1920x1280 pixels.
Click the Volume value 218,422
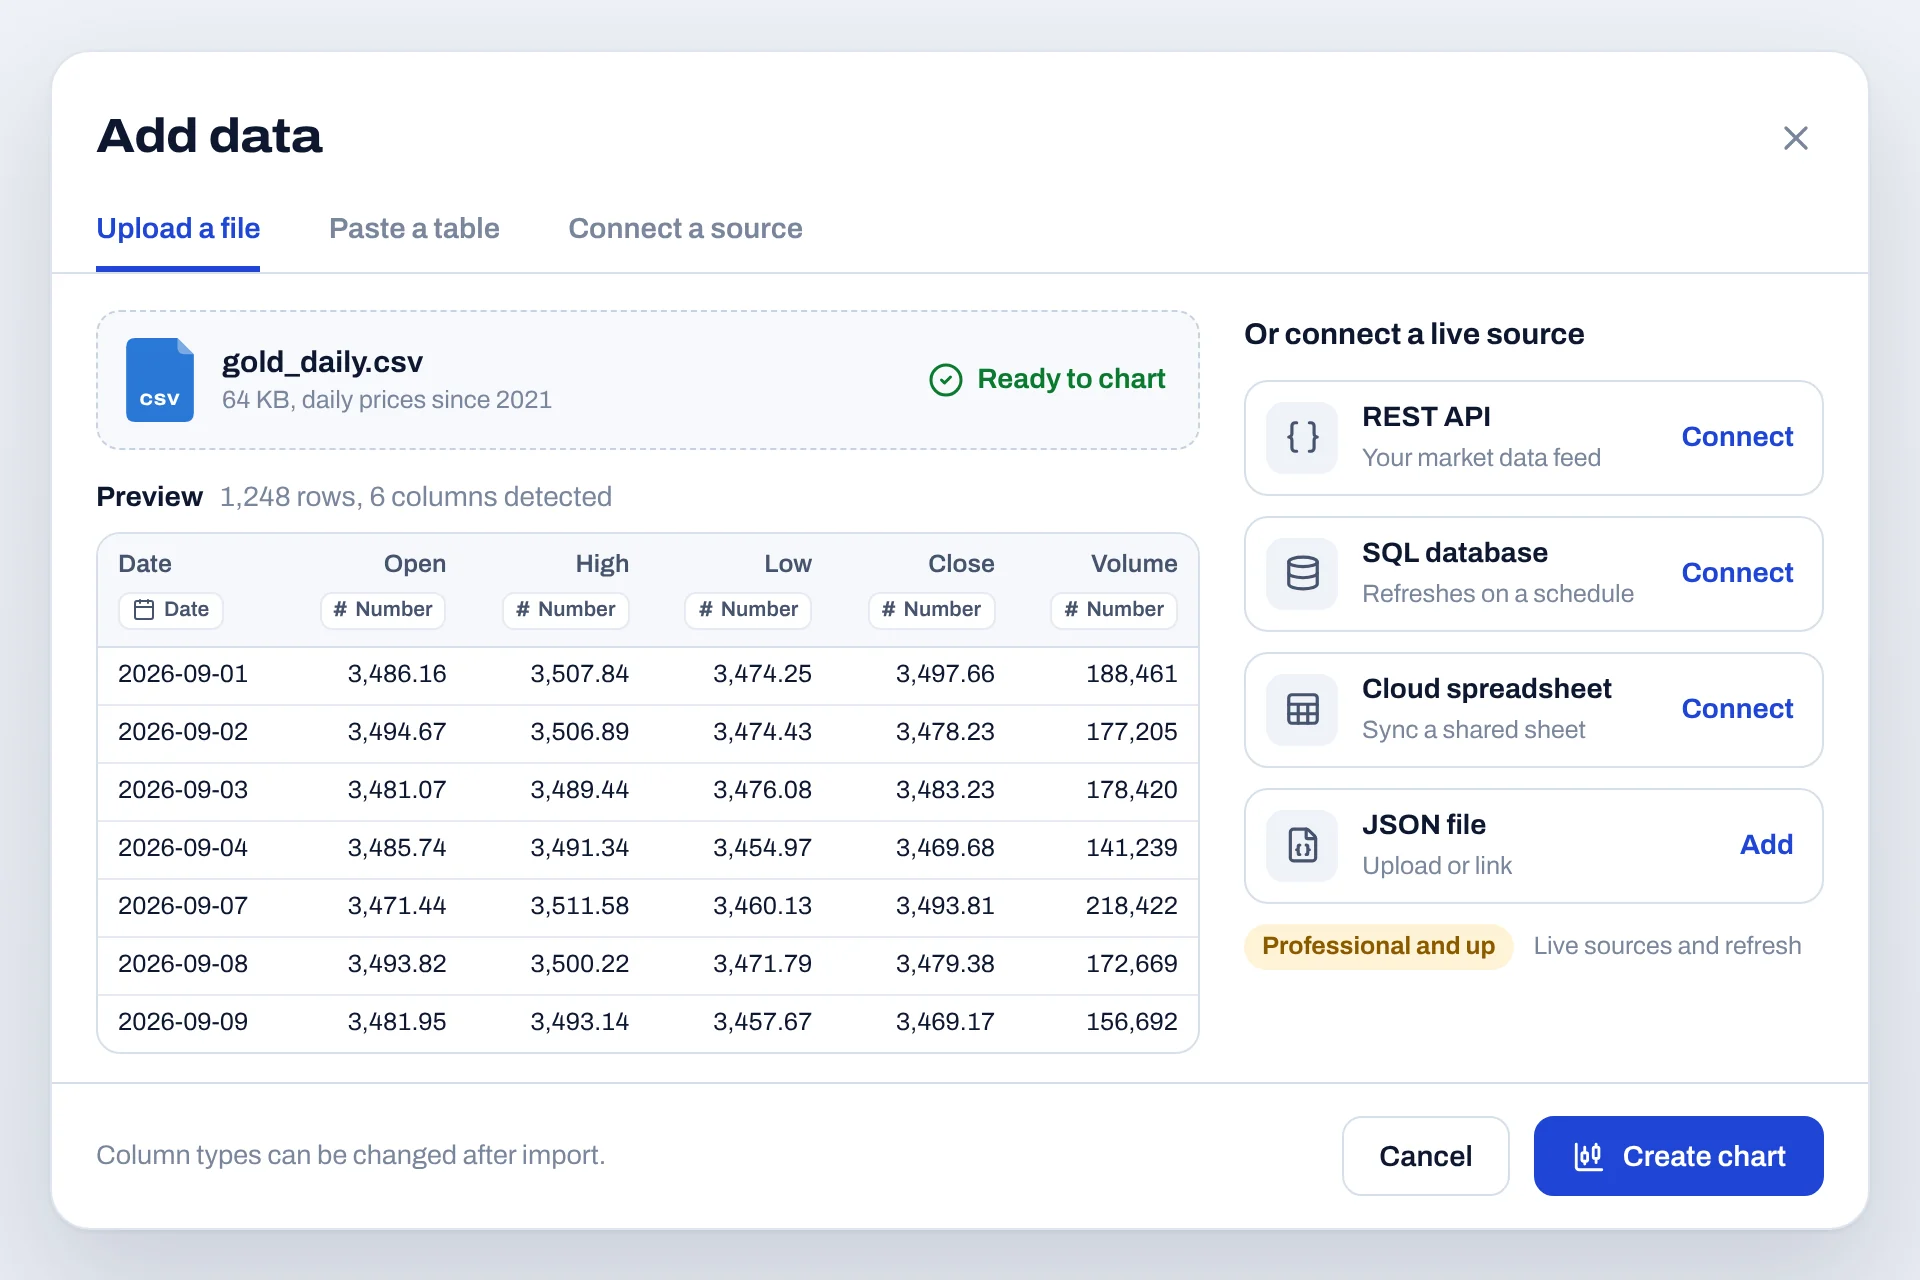click(1132, 906)
